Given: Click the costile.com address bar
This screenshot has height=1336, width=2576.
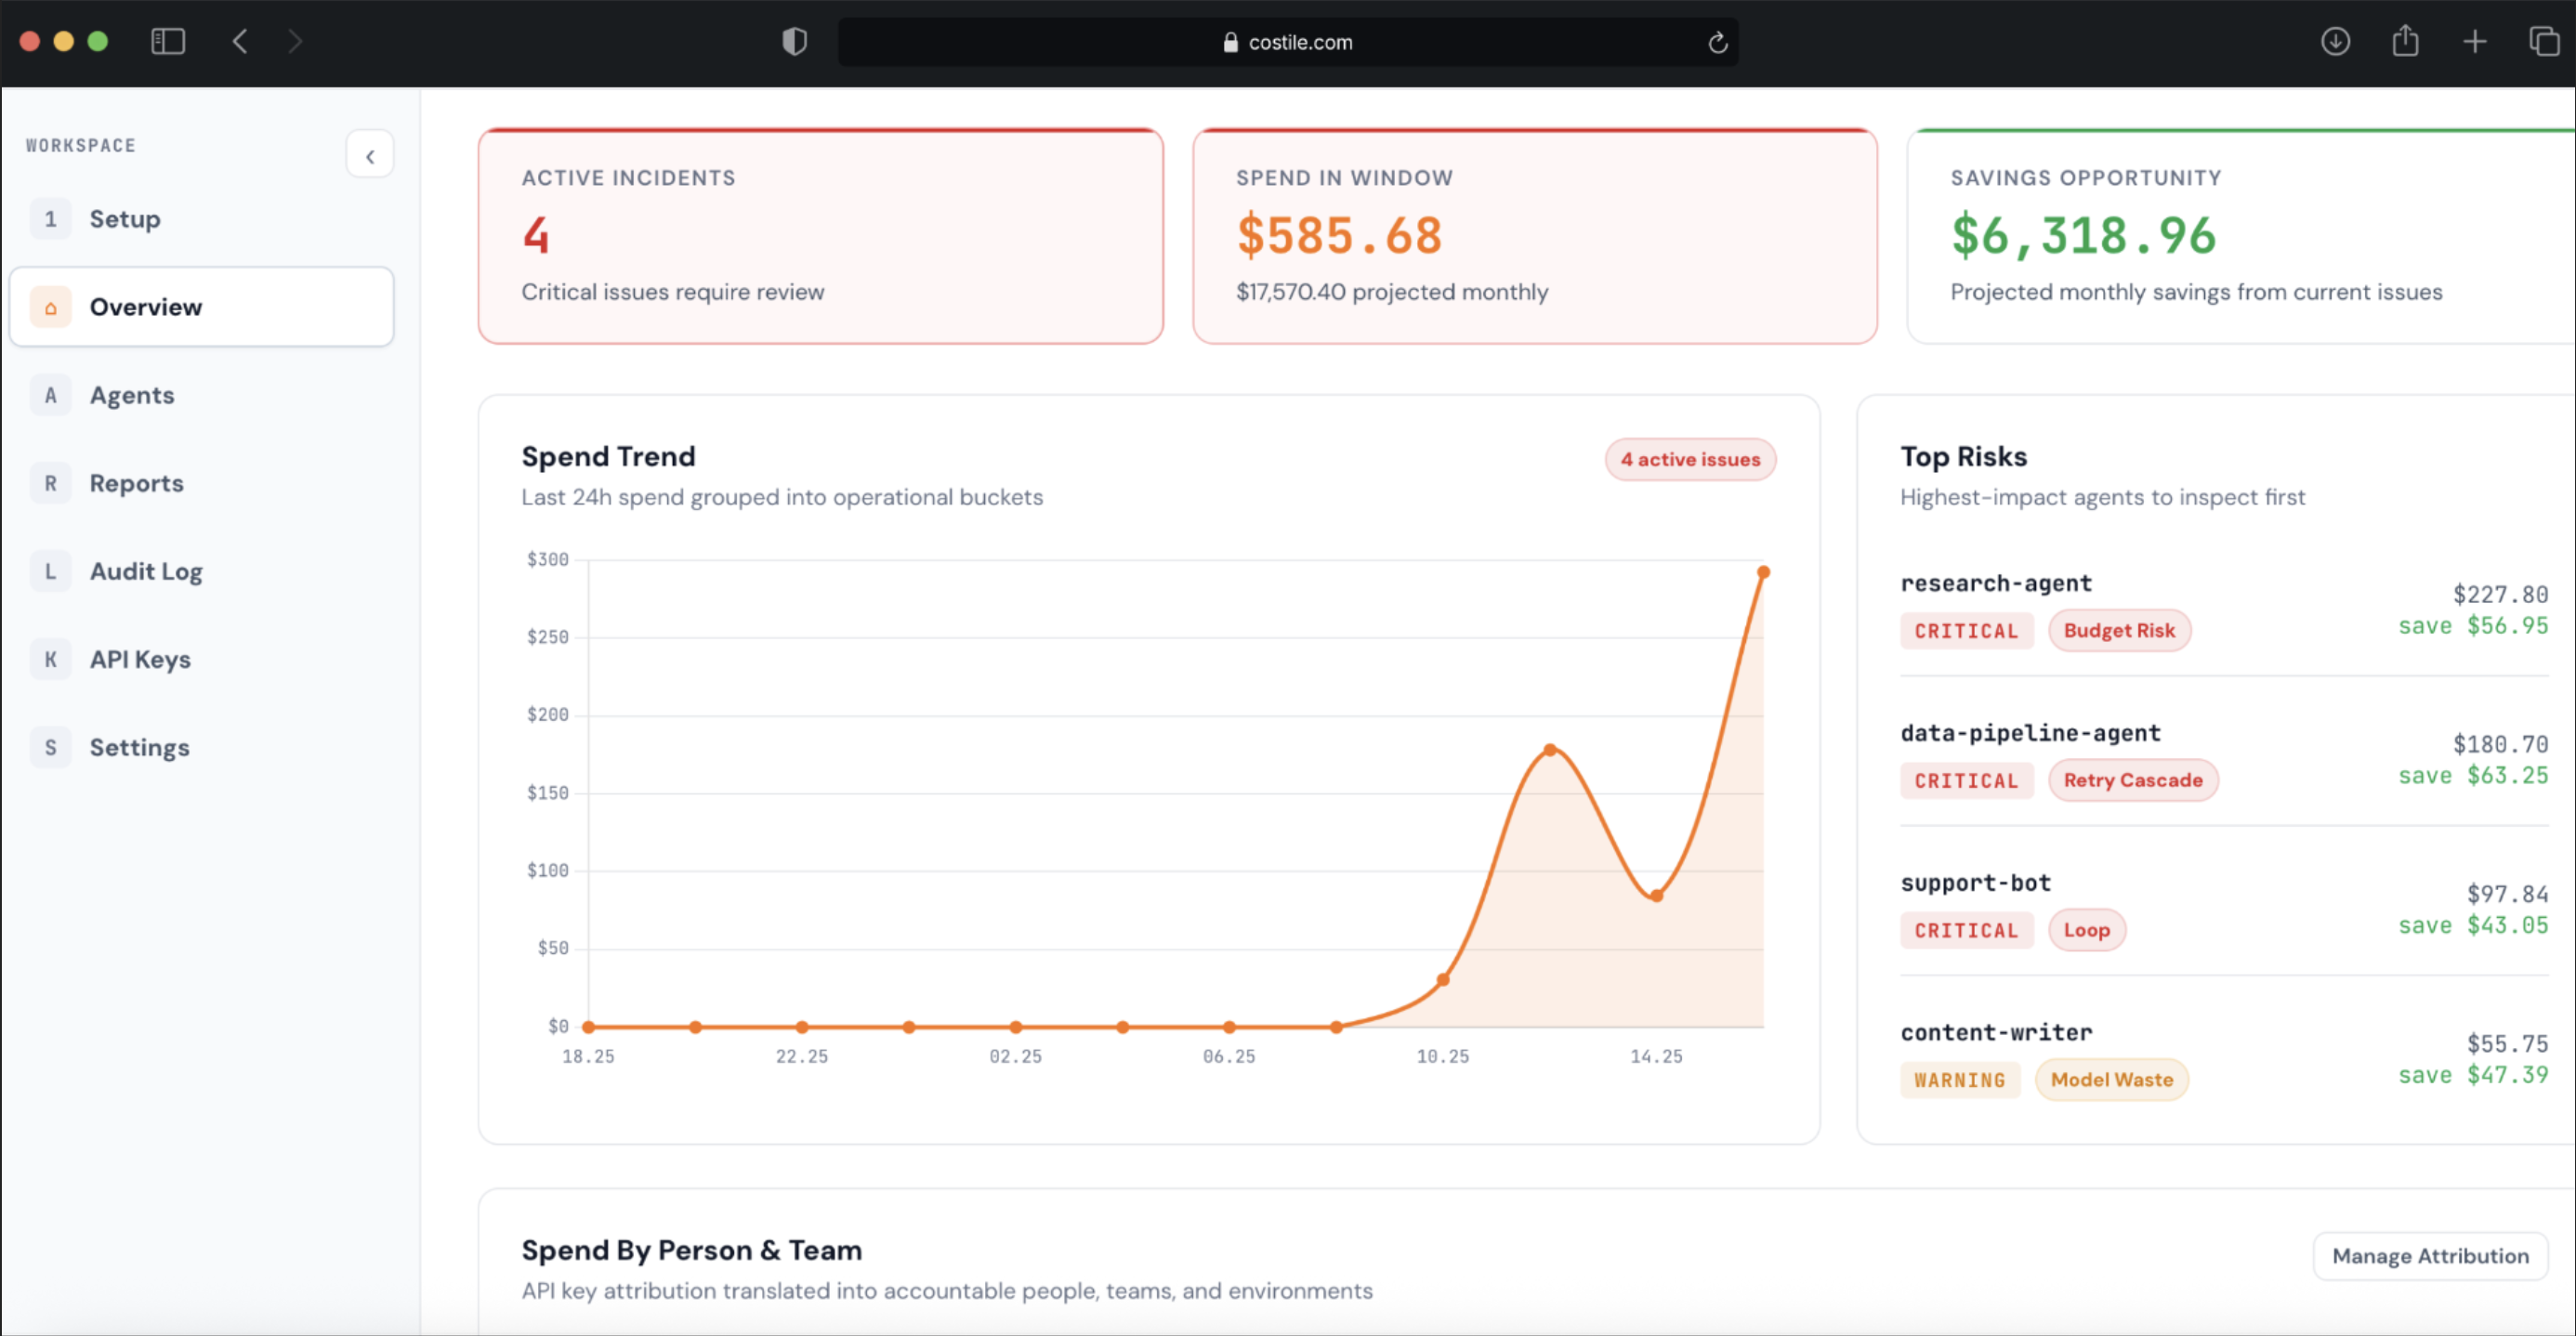Looking at the screenshot, I should 1287,42.
